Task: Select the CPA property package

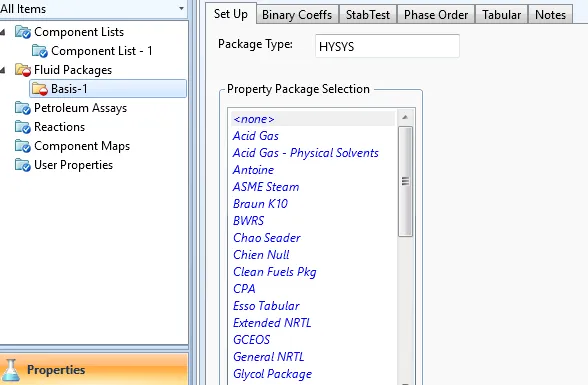Action: (x=244, y=289)
